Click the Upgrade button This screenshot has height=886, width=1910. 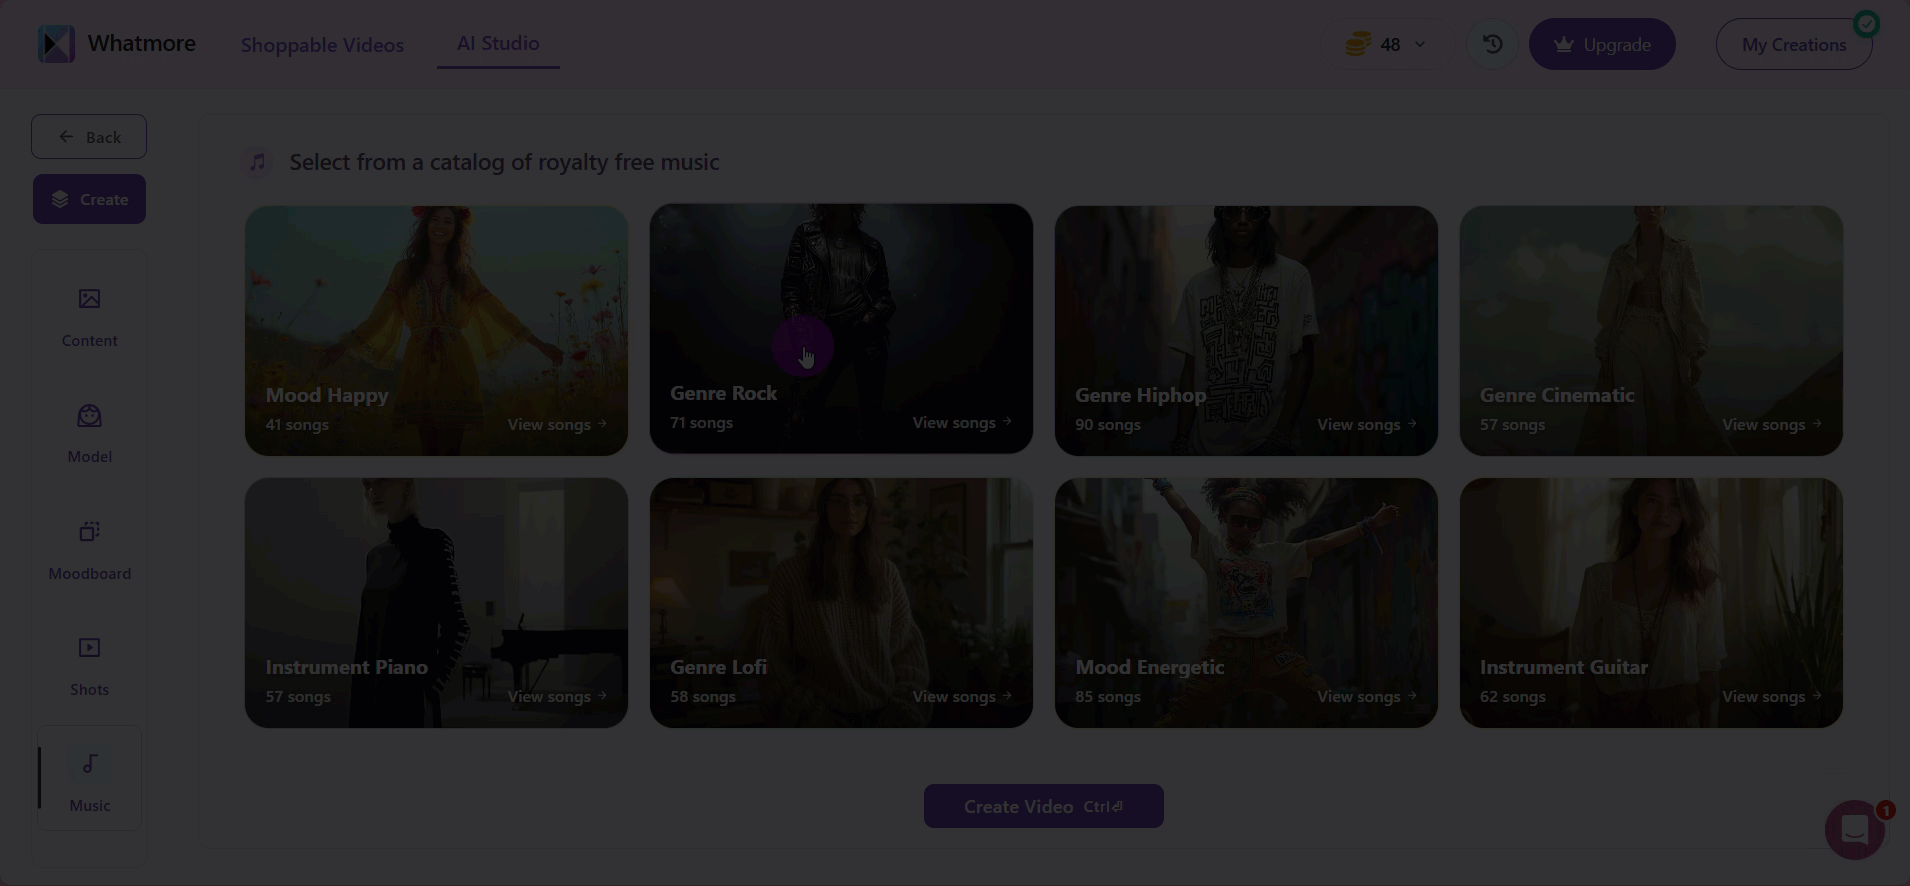[x=1601, y=44]
